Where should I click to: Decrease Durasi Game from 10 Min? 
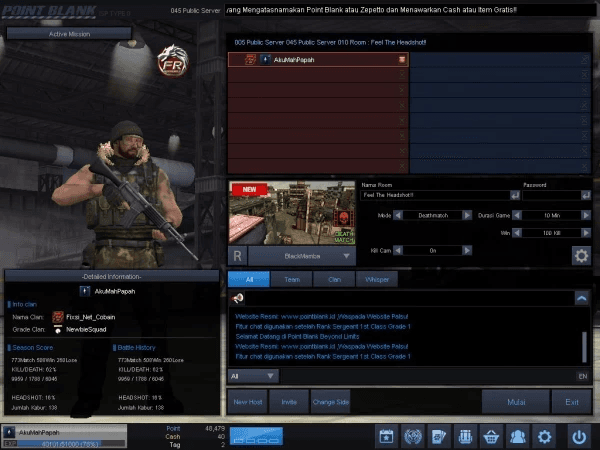coord(517,215)
